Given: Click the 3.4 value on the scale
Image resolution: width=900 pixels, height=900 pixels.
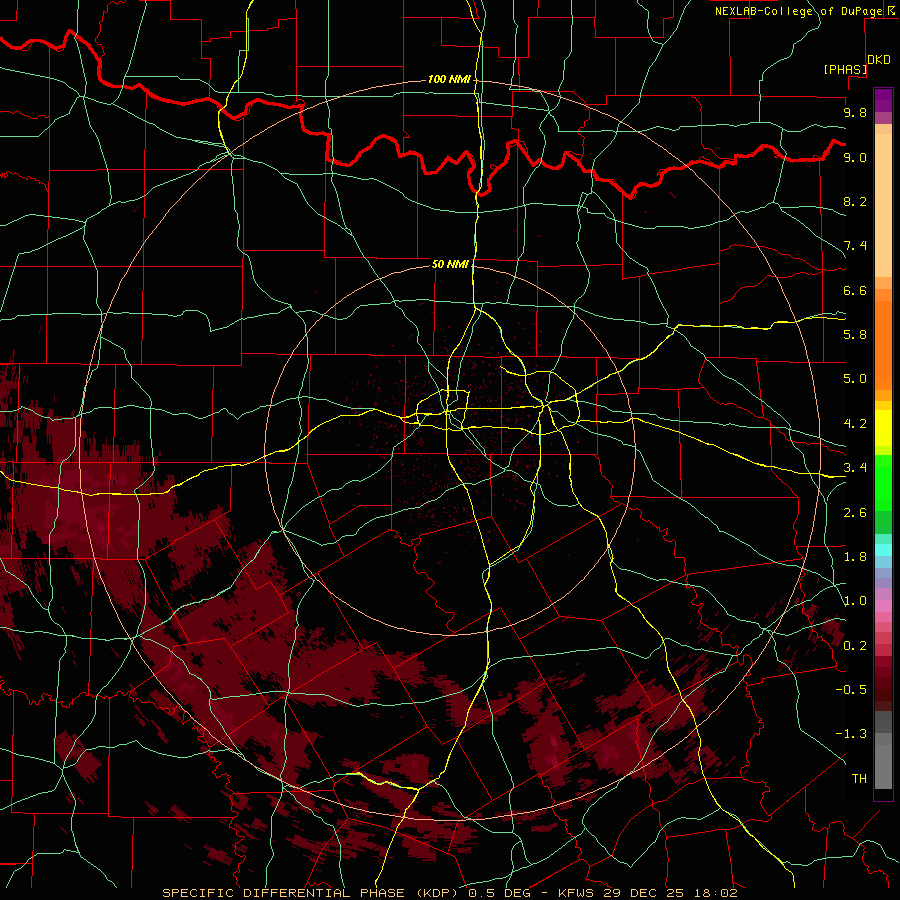Looking at the screenshot, I should click(855, 468).
